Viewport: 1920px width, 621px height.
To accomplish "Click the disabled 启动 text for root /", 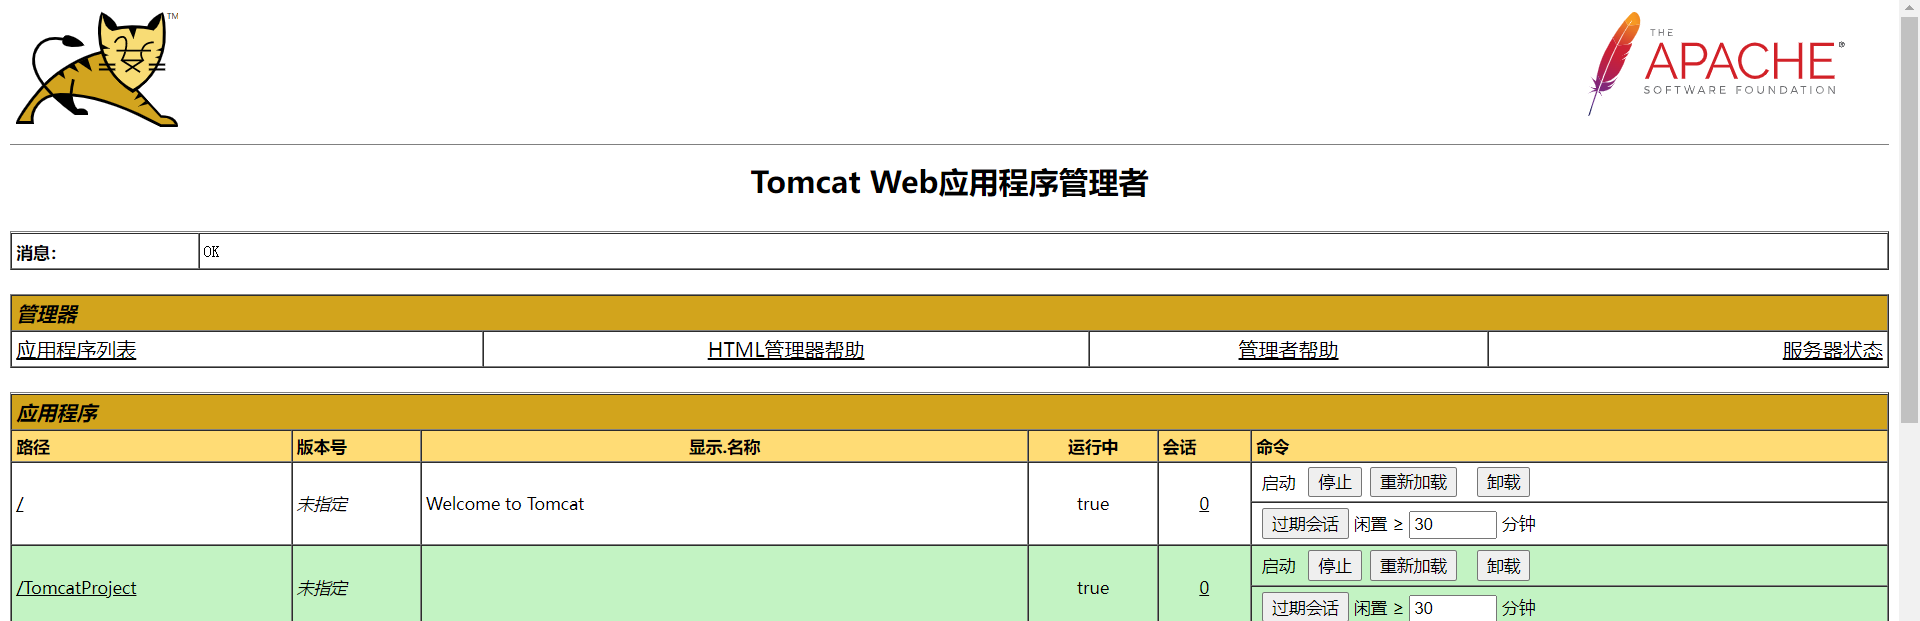I will coord(1279,483).
